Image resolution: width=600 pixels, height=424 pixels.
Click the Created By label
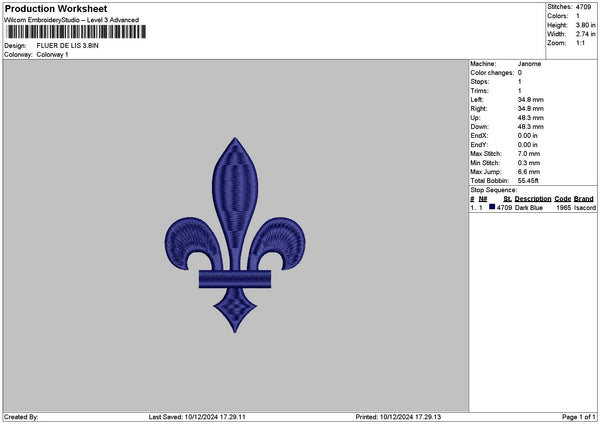click(x=21, y=417)
